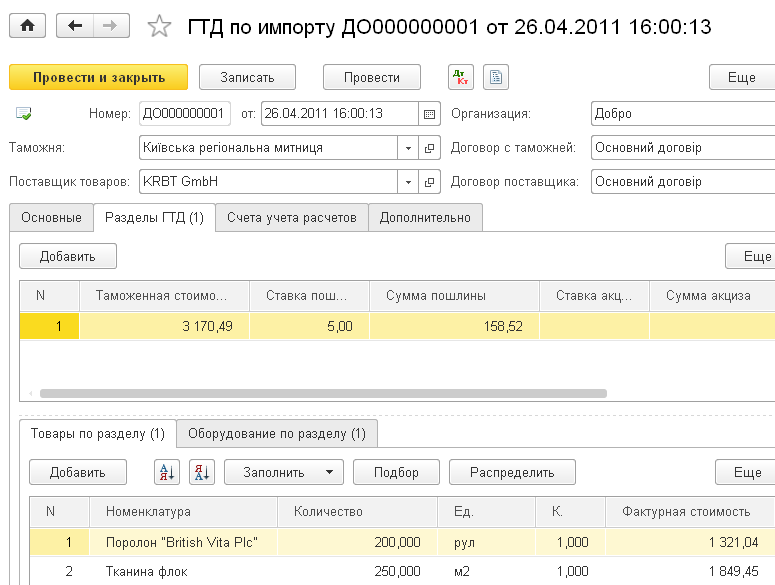775x585 pixels.
Task: Click the Распределить button
Action: point(512,472)
